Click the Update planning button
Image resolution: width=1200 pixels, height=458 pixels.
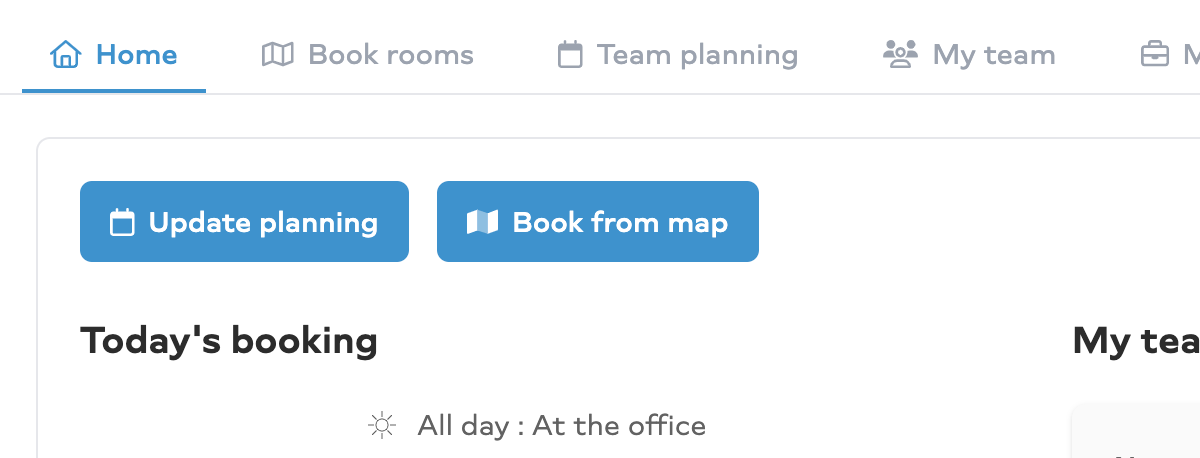(x=244, y=222)
